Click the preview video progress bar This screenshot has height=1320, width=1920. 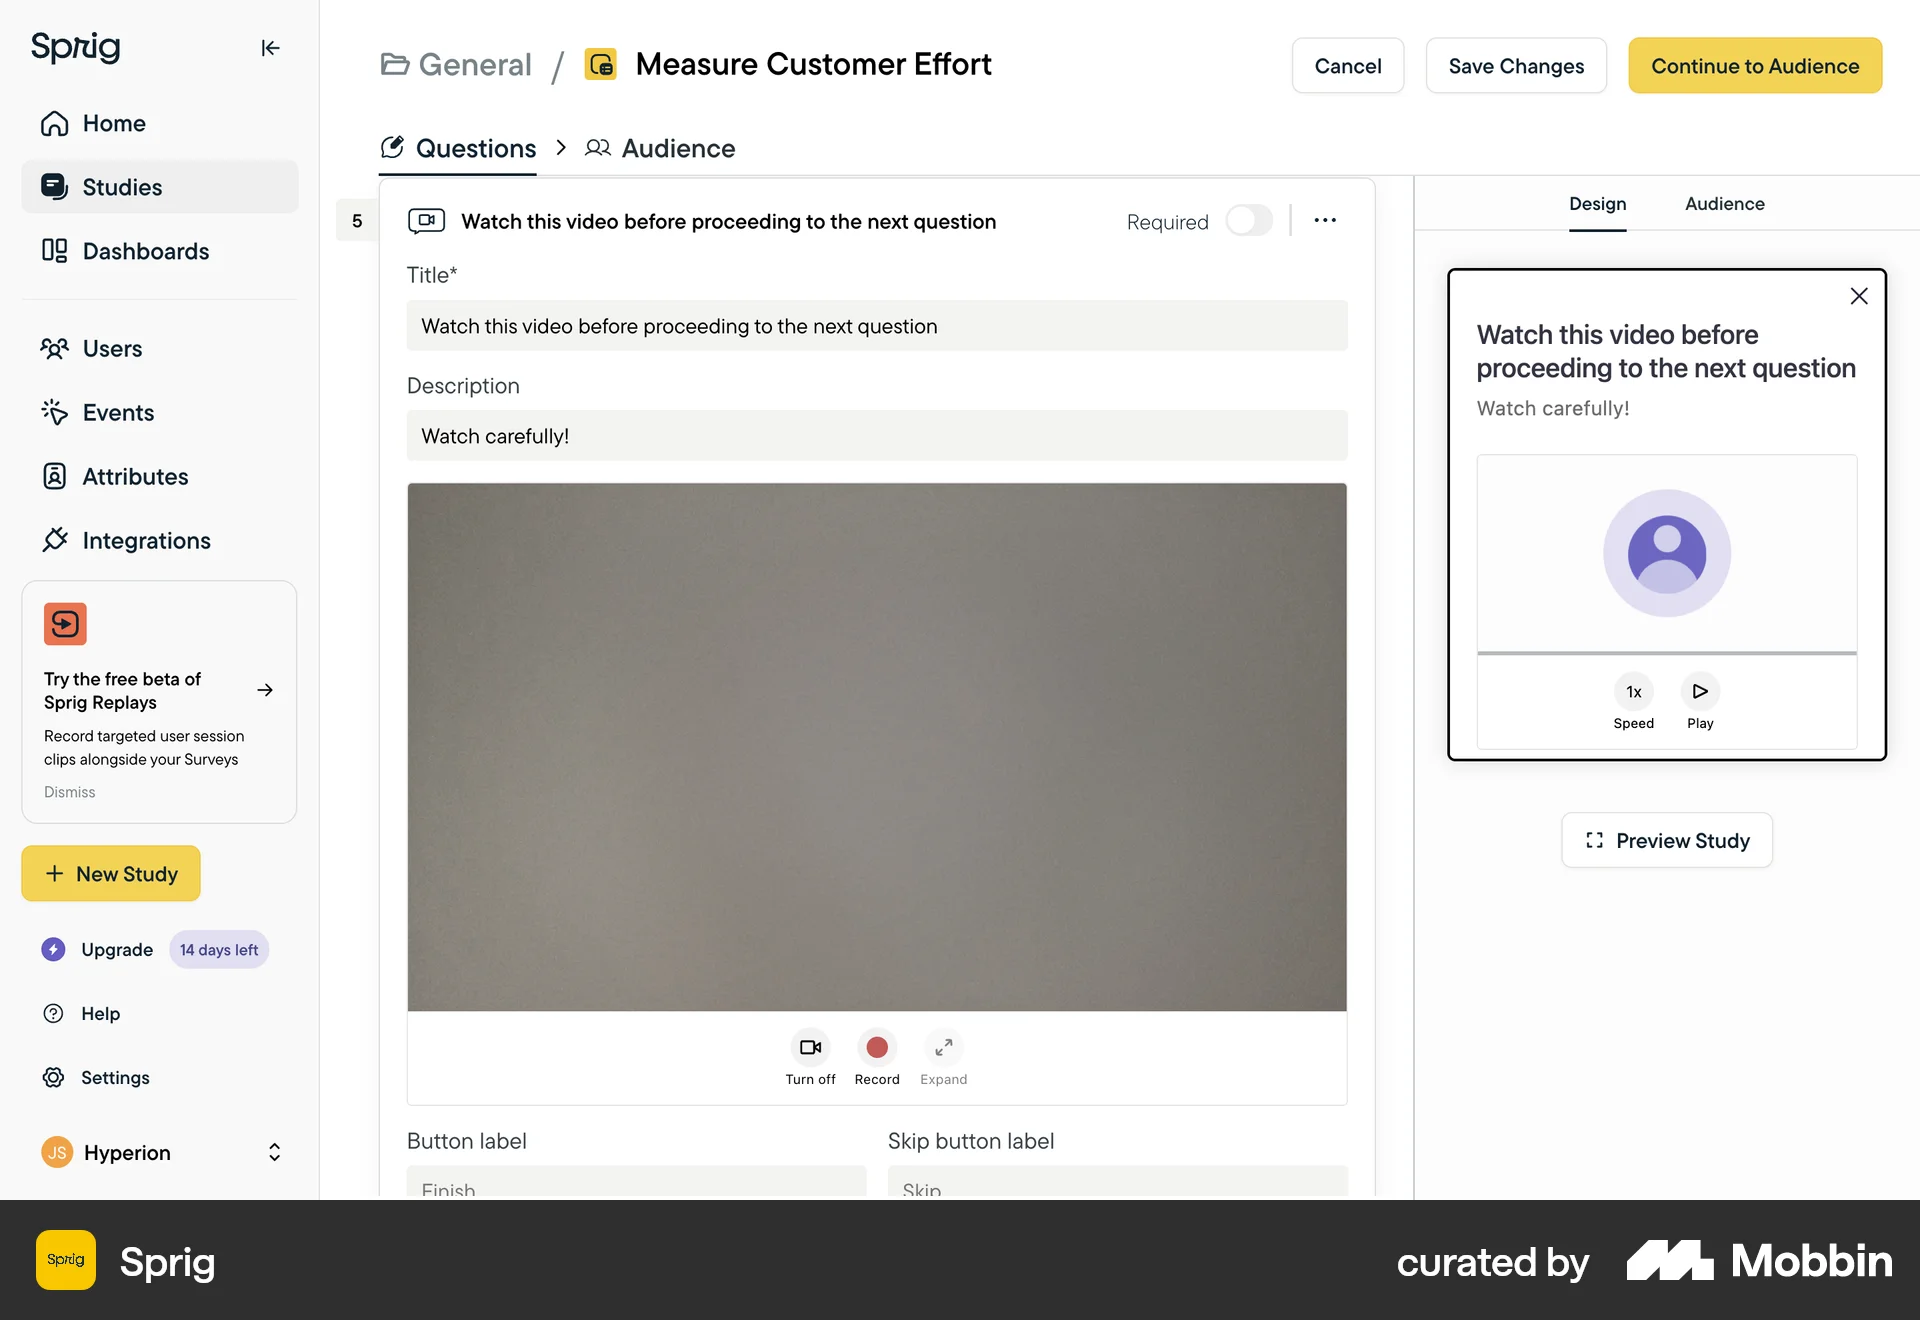coord(1667,653)
